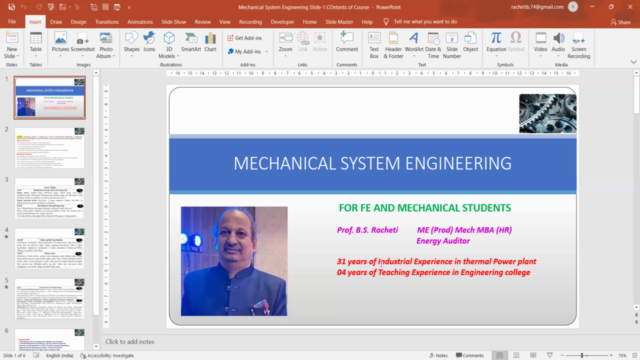Select slide 3 thumbnail
This screenshot has width=640, height=360.
point(50,198)
